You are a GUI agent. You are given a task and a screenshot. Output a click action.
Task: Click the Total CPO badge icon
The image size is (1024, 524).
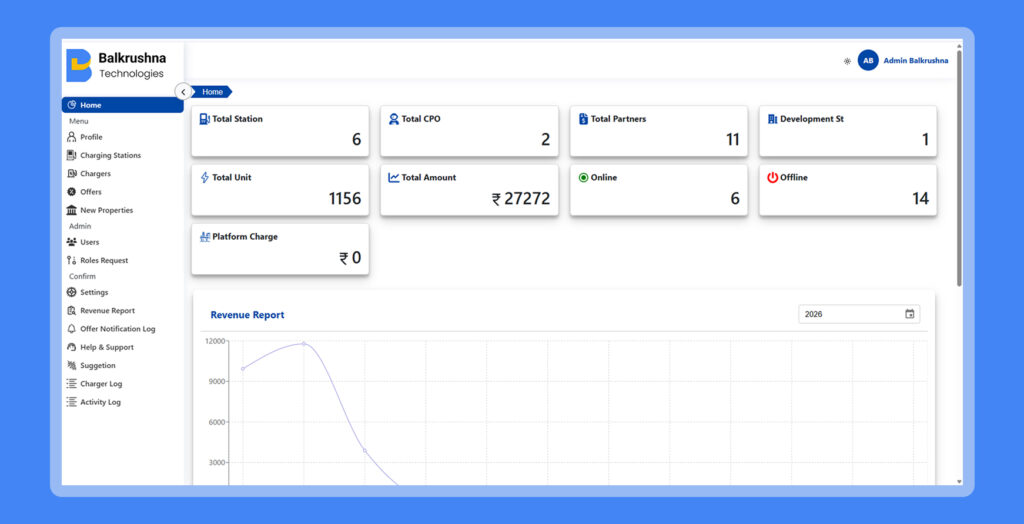(x=394, y=119)
